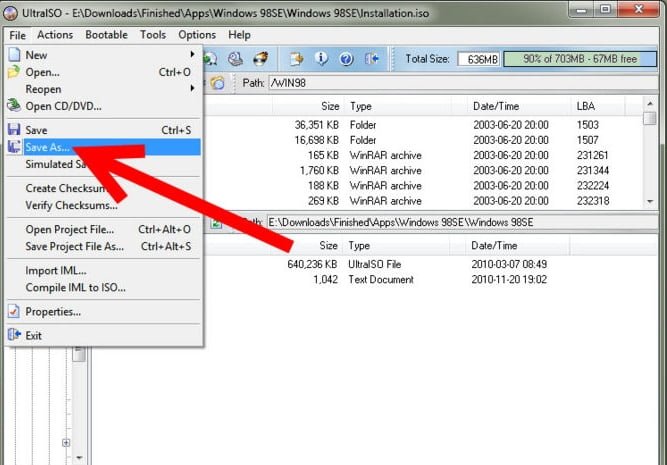Click the new folder icon beside Path
The image size is (667, 465).
[x=217, y=83]
